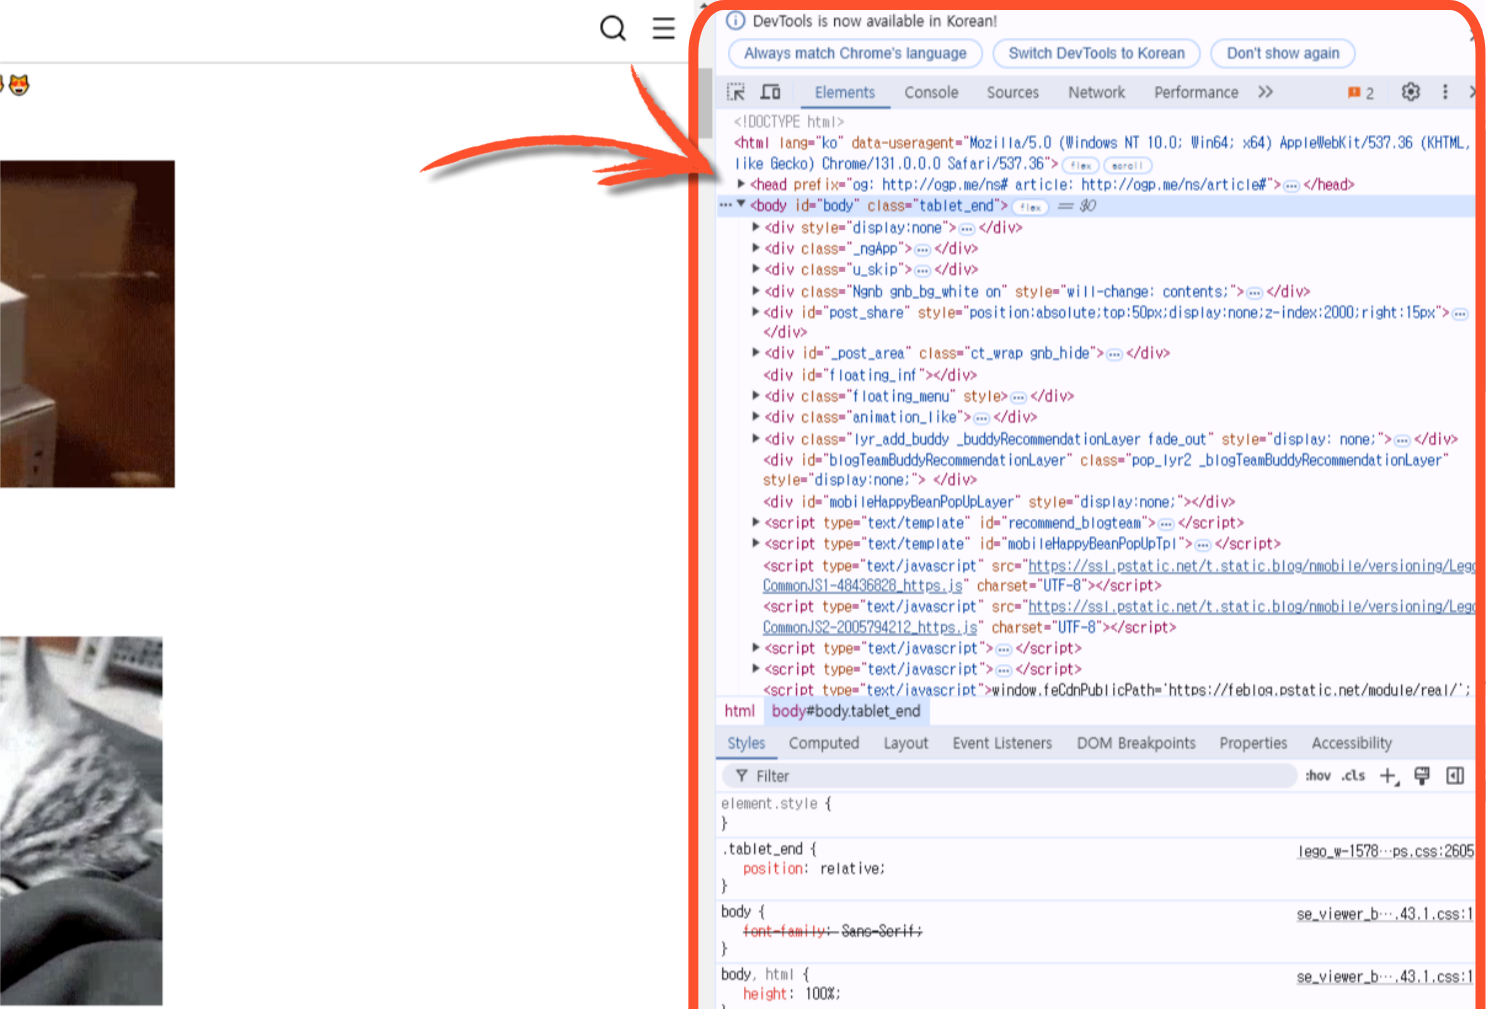This screenshot has width=1486, height=1009.
Task: Open the DOM Breakpoints tab
Action: click(x=1136, y=743)
